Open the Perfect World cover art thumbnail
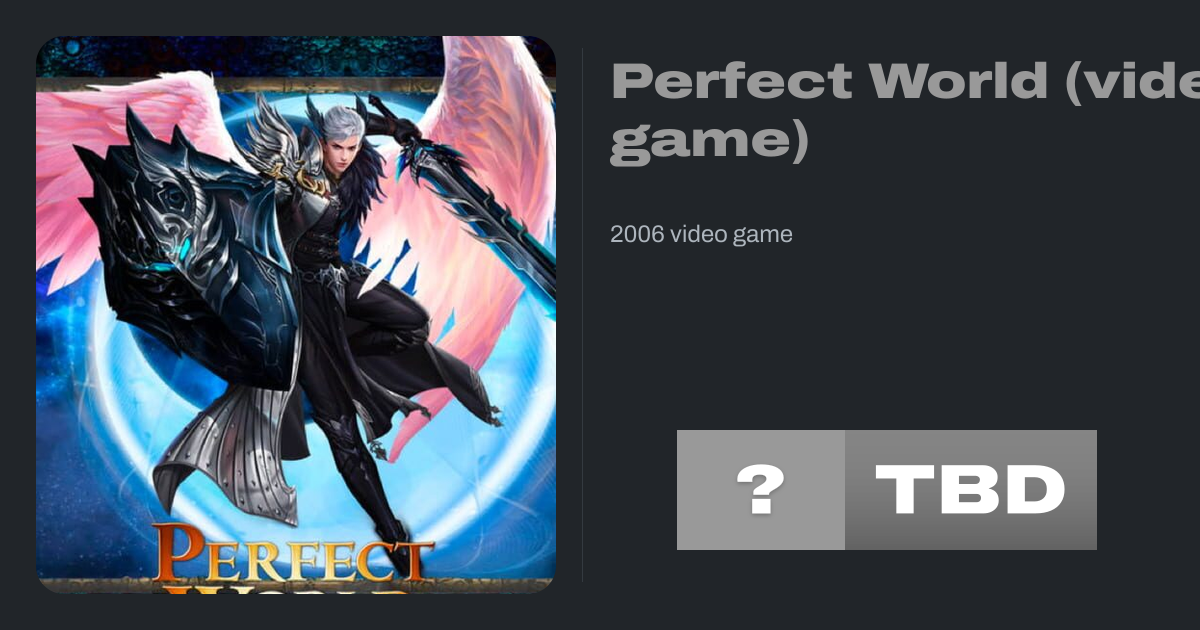 pyautogui.click(x=296, y=314)
